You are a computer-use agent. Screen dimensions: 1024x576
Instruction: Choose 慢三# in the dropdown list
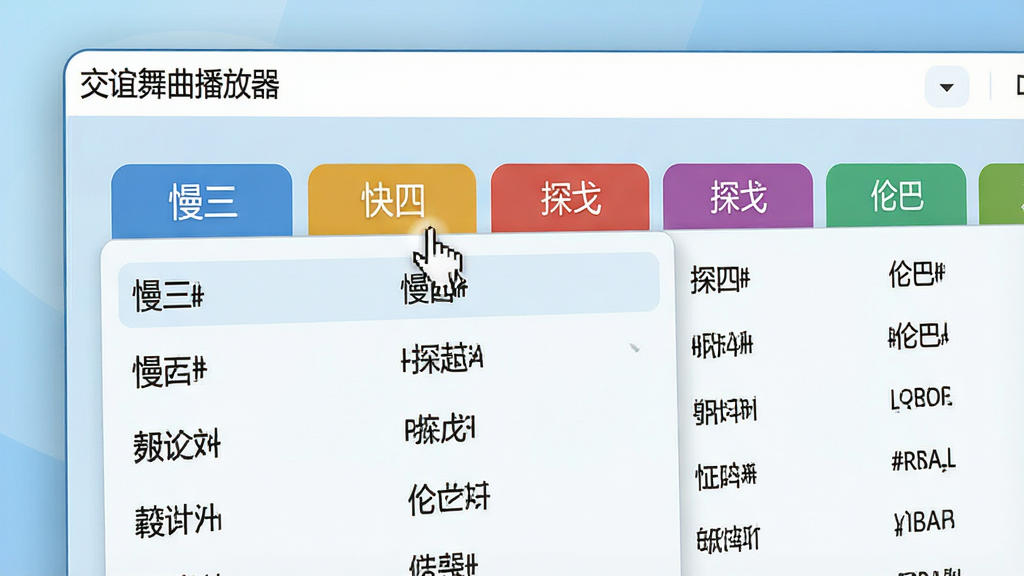point(168,295)
